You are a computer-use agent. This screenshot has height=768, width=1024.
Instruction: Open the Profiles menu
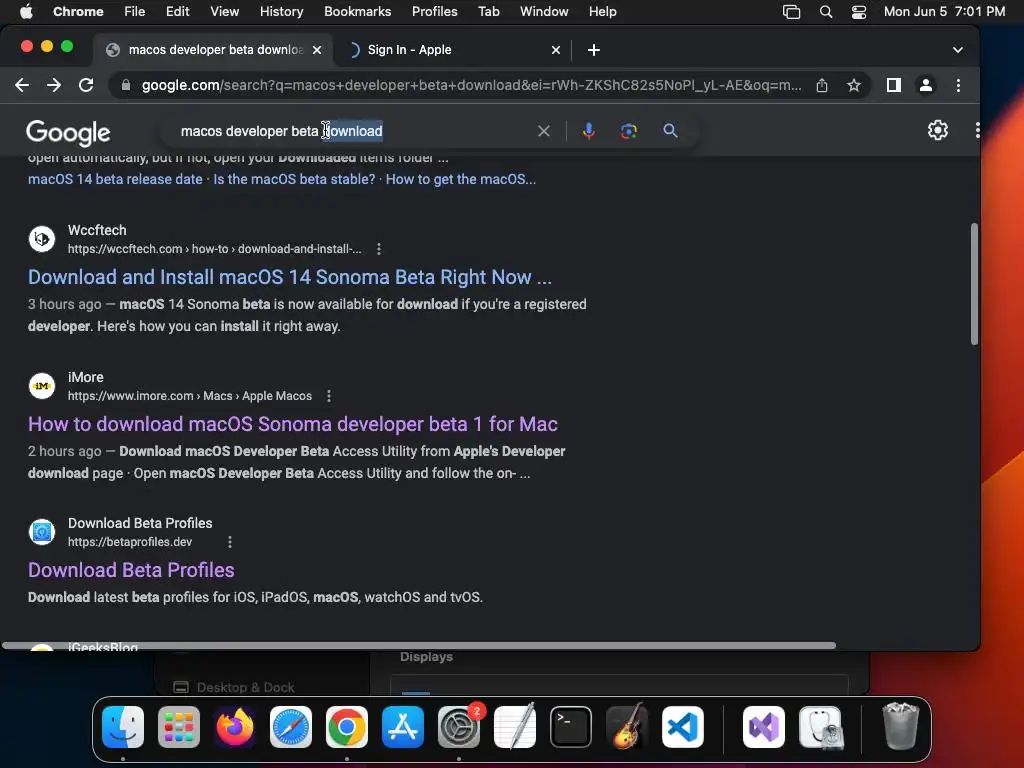(x=434, y=11)
